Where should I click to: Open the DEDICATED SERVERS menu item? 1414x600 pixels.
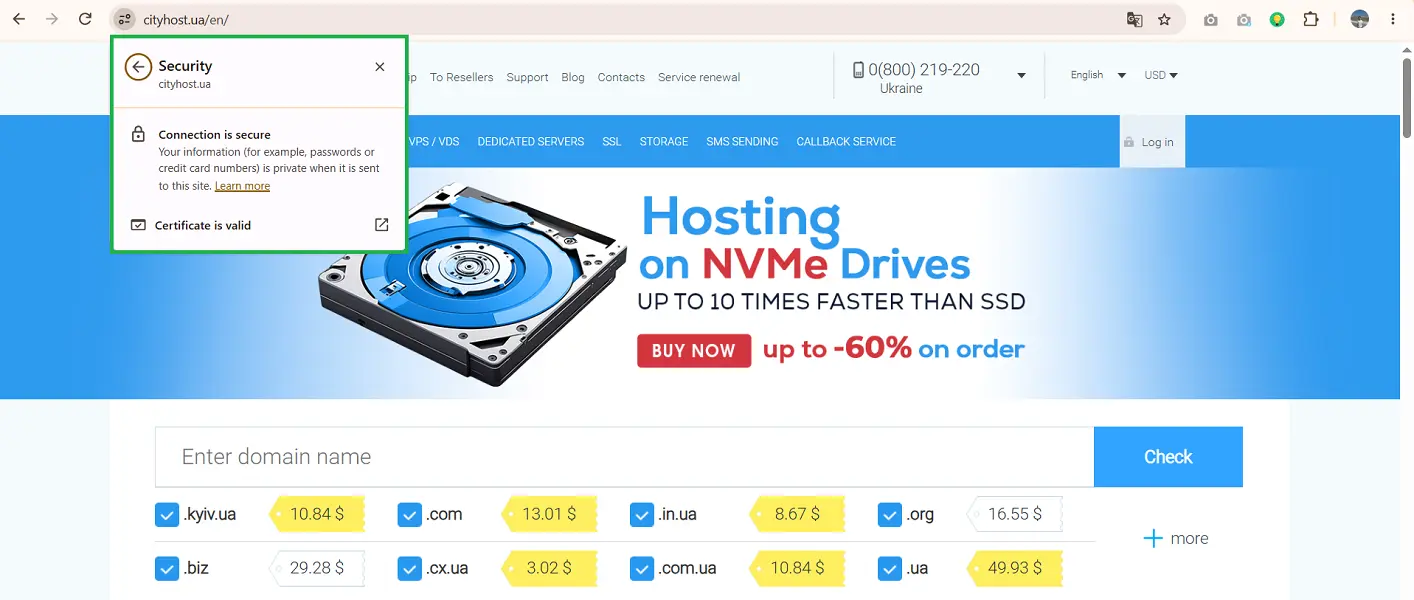(531, 141)
